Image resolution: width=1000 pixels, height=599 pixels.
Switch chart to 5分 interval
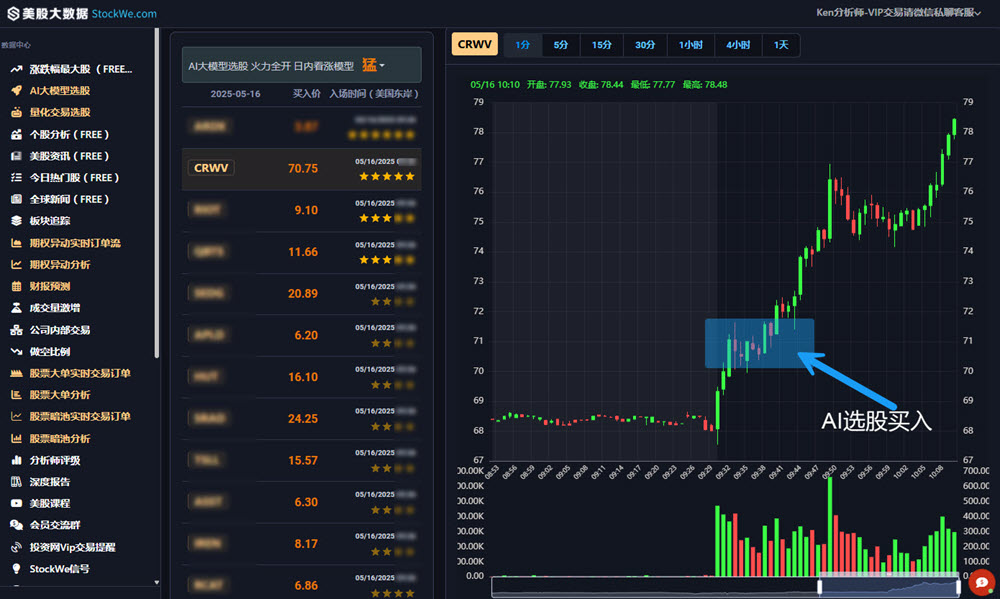(561, 45)
